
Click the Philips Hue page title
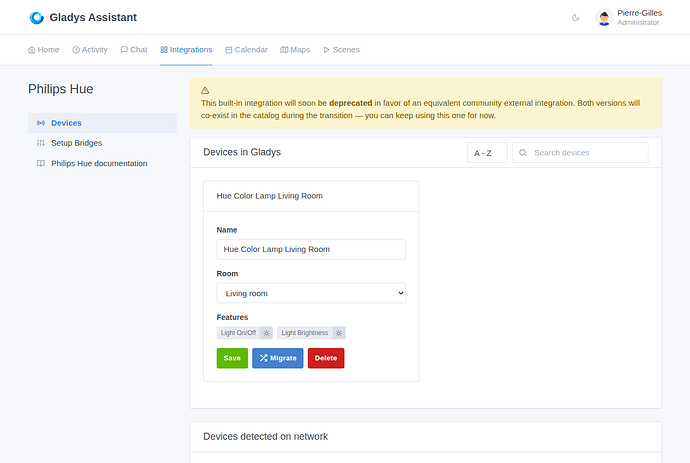[x=61, y=89]
